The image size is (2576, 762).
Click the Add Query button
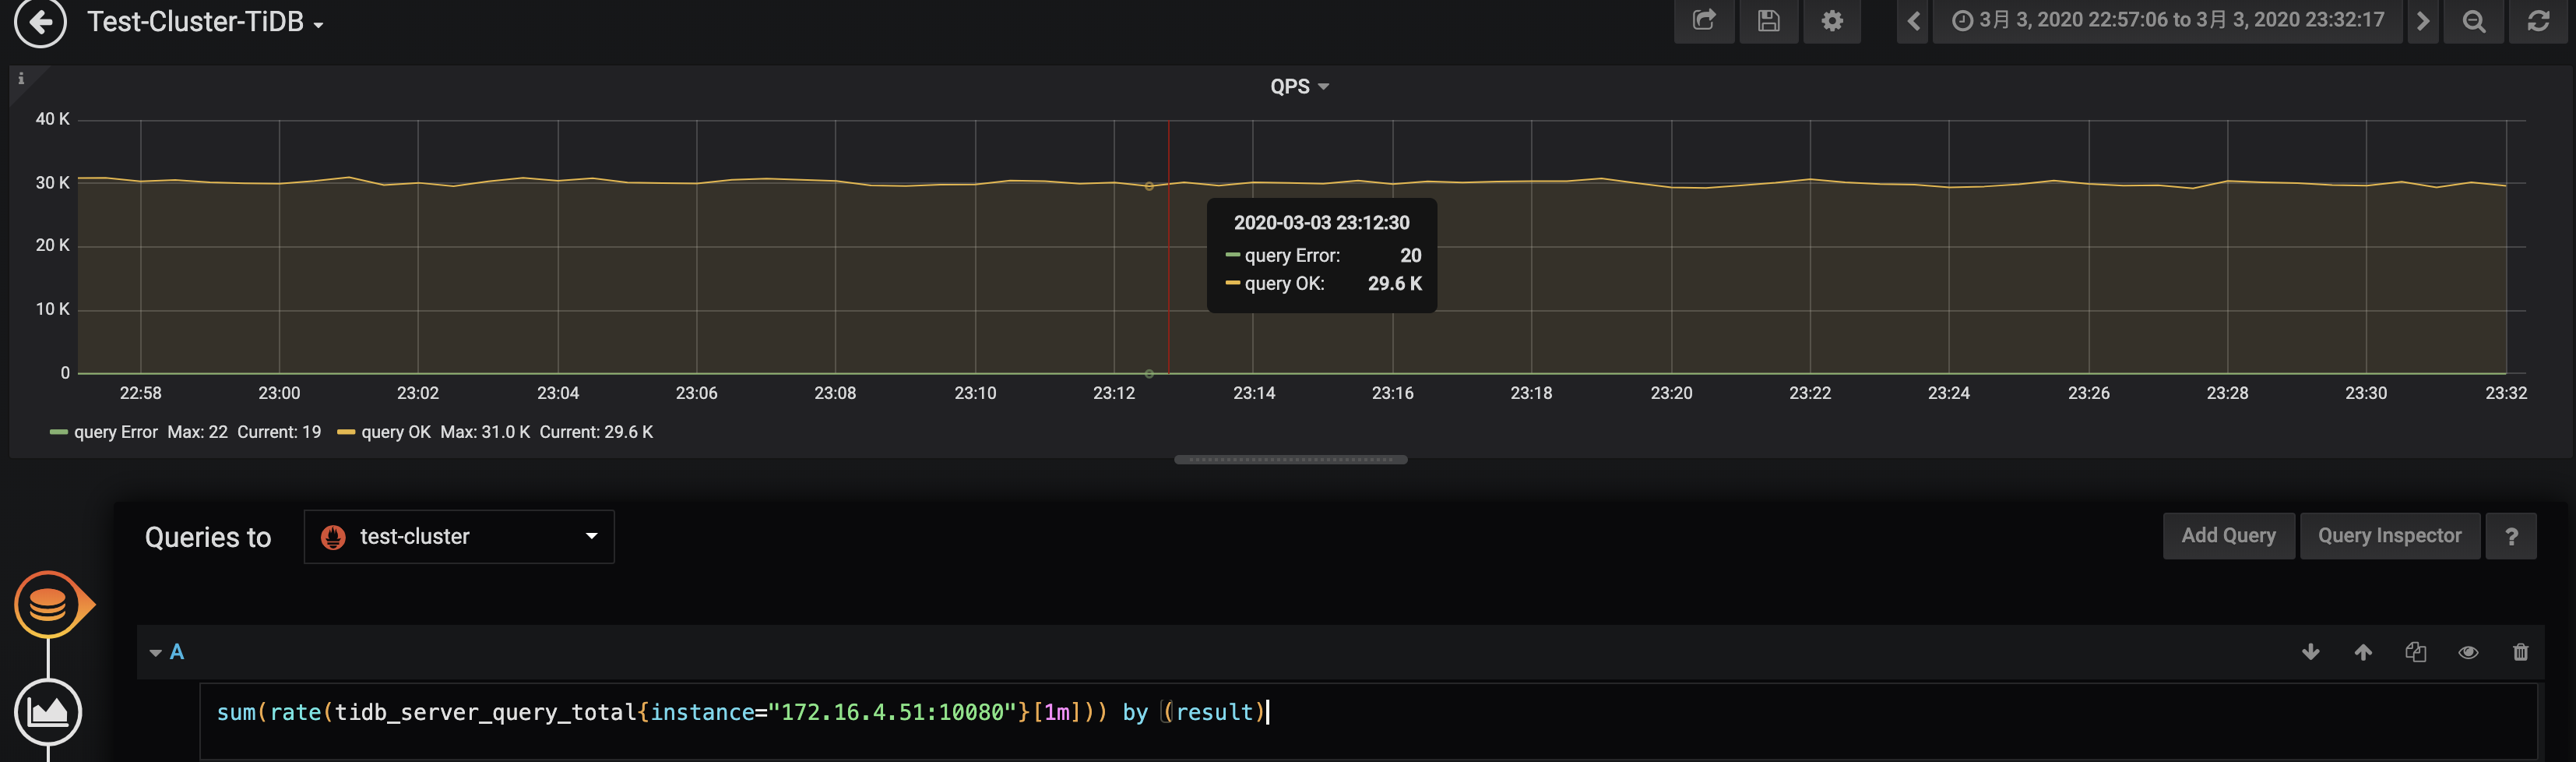click(x=2228, y=536)
